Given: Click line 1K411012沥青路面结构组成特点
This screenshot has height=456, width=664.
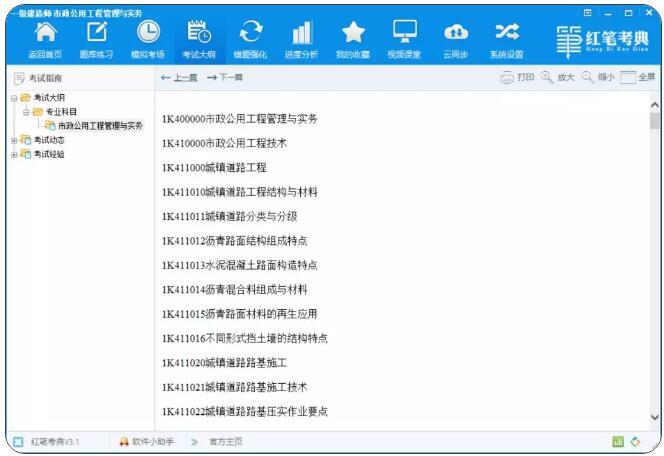Looking at the screenshot, I should (x=234, y=241).
